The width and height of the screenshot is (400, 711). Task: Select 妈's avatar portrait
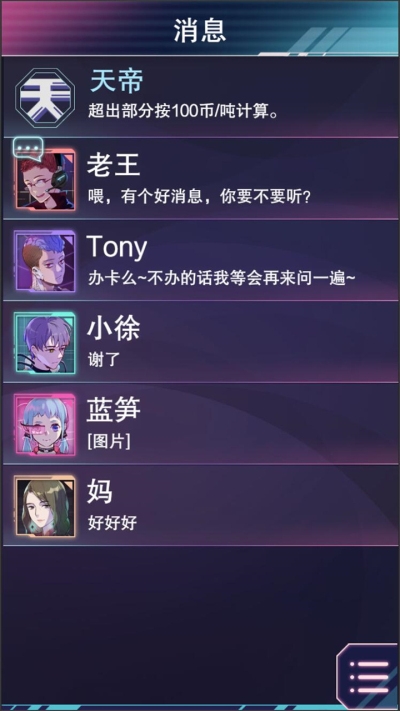coord(44,506)
